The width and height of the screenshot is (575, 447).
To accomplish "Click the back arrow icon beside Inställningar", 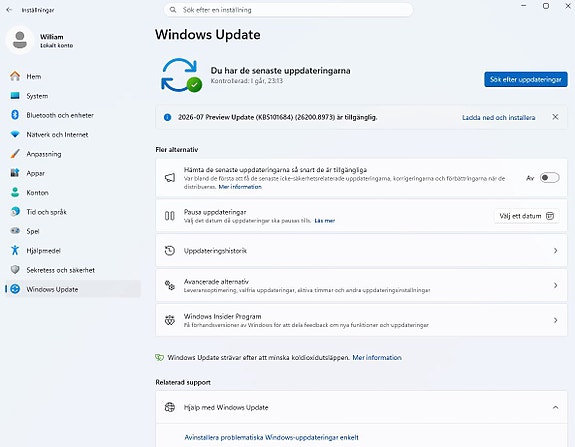I will pos(10,10).
